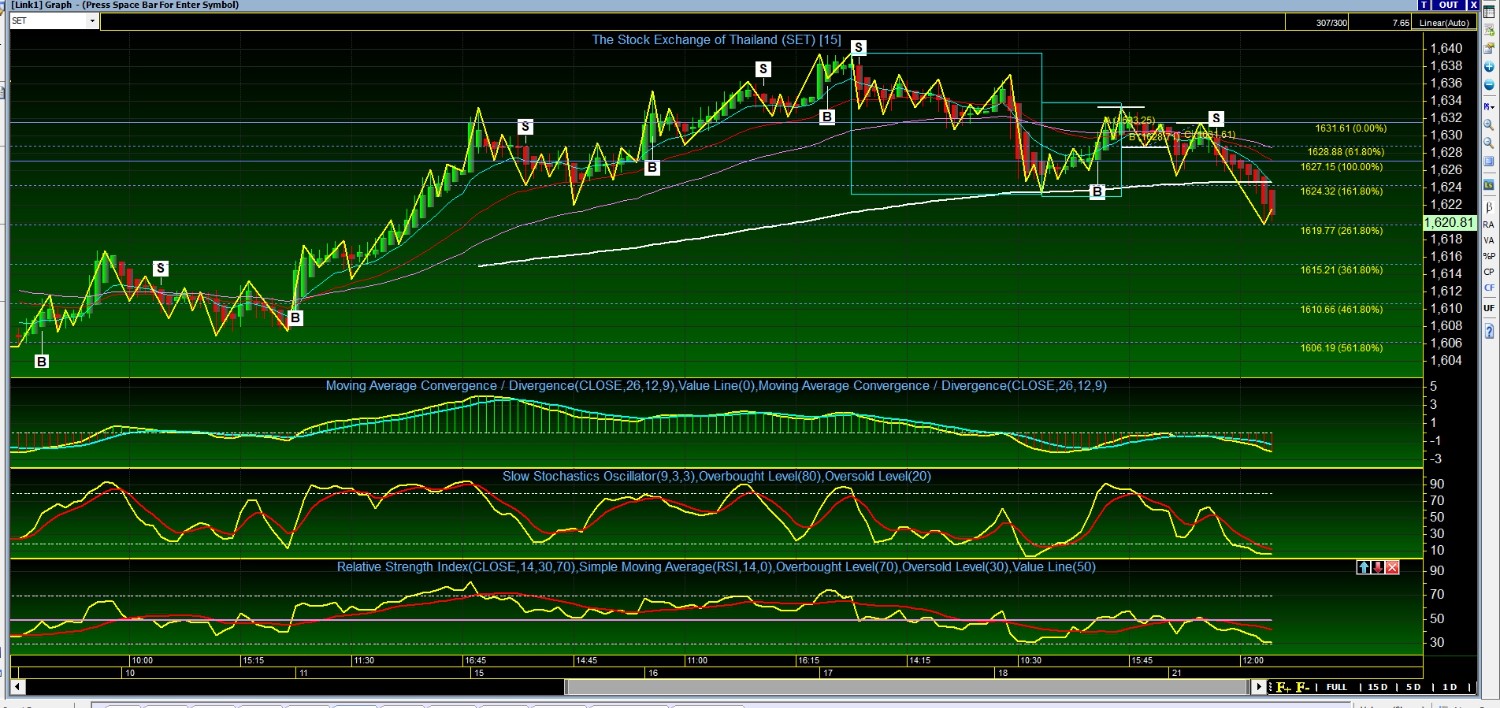The width and height of the screenshot is (1500, 708).
Task: Move the RSI panel up with the blue arrow
Action: click(x=1363, y=567)
